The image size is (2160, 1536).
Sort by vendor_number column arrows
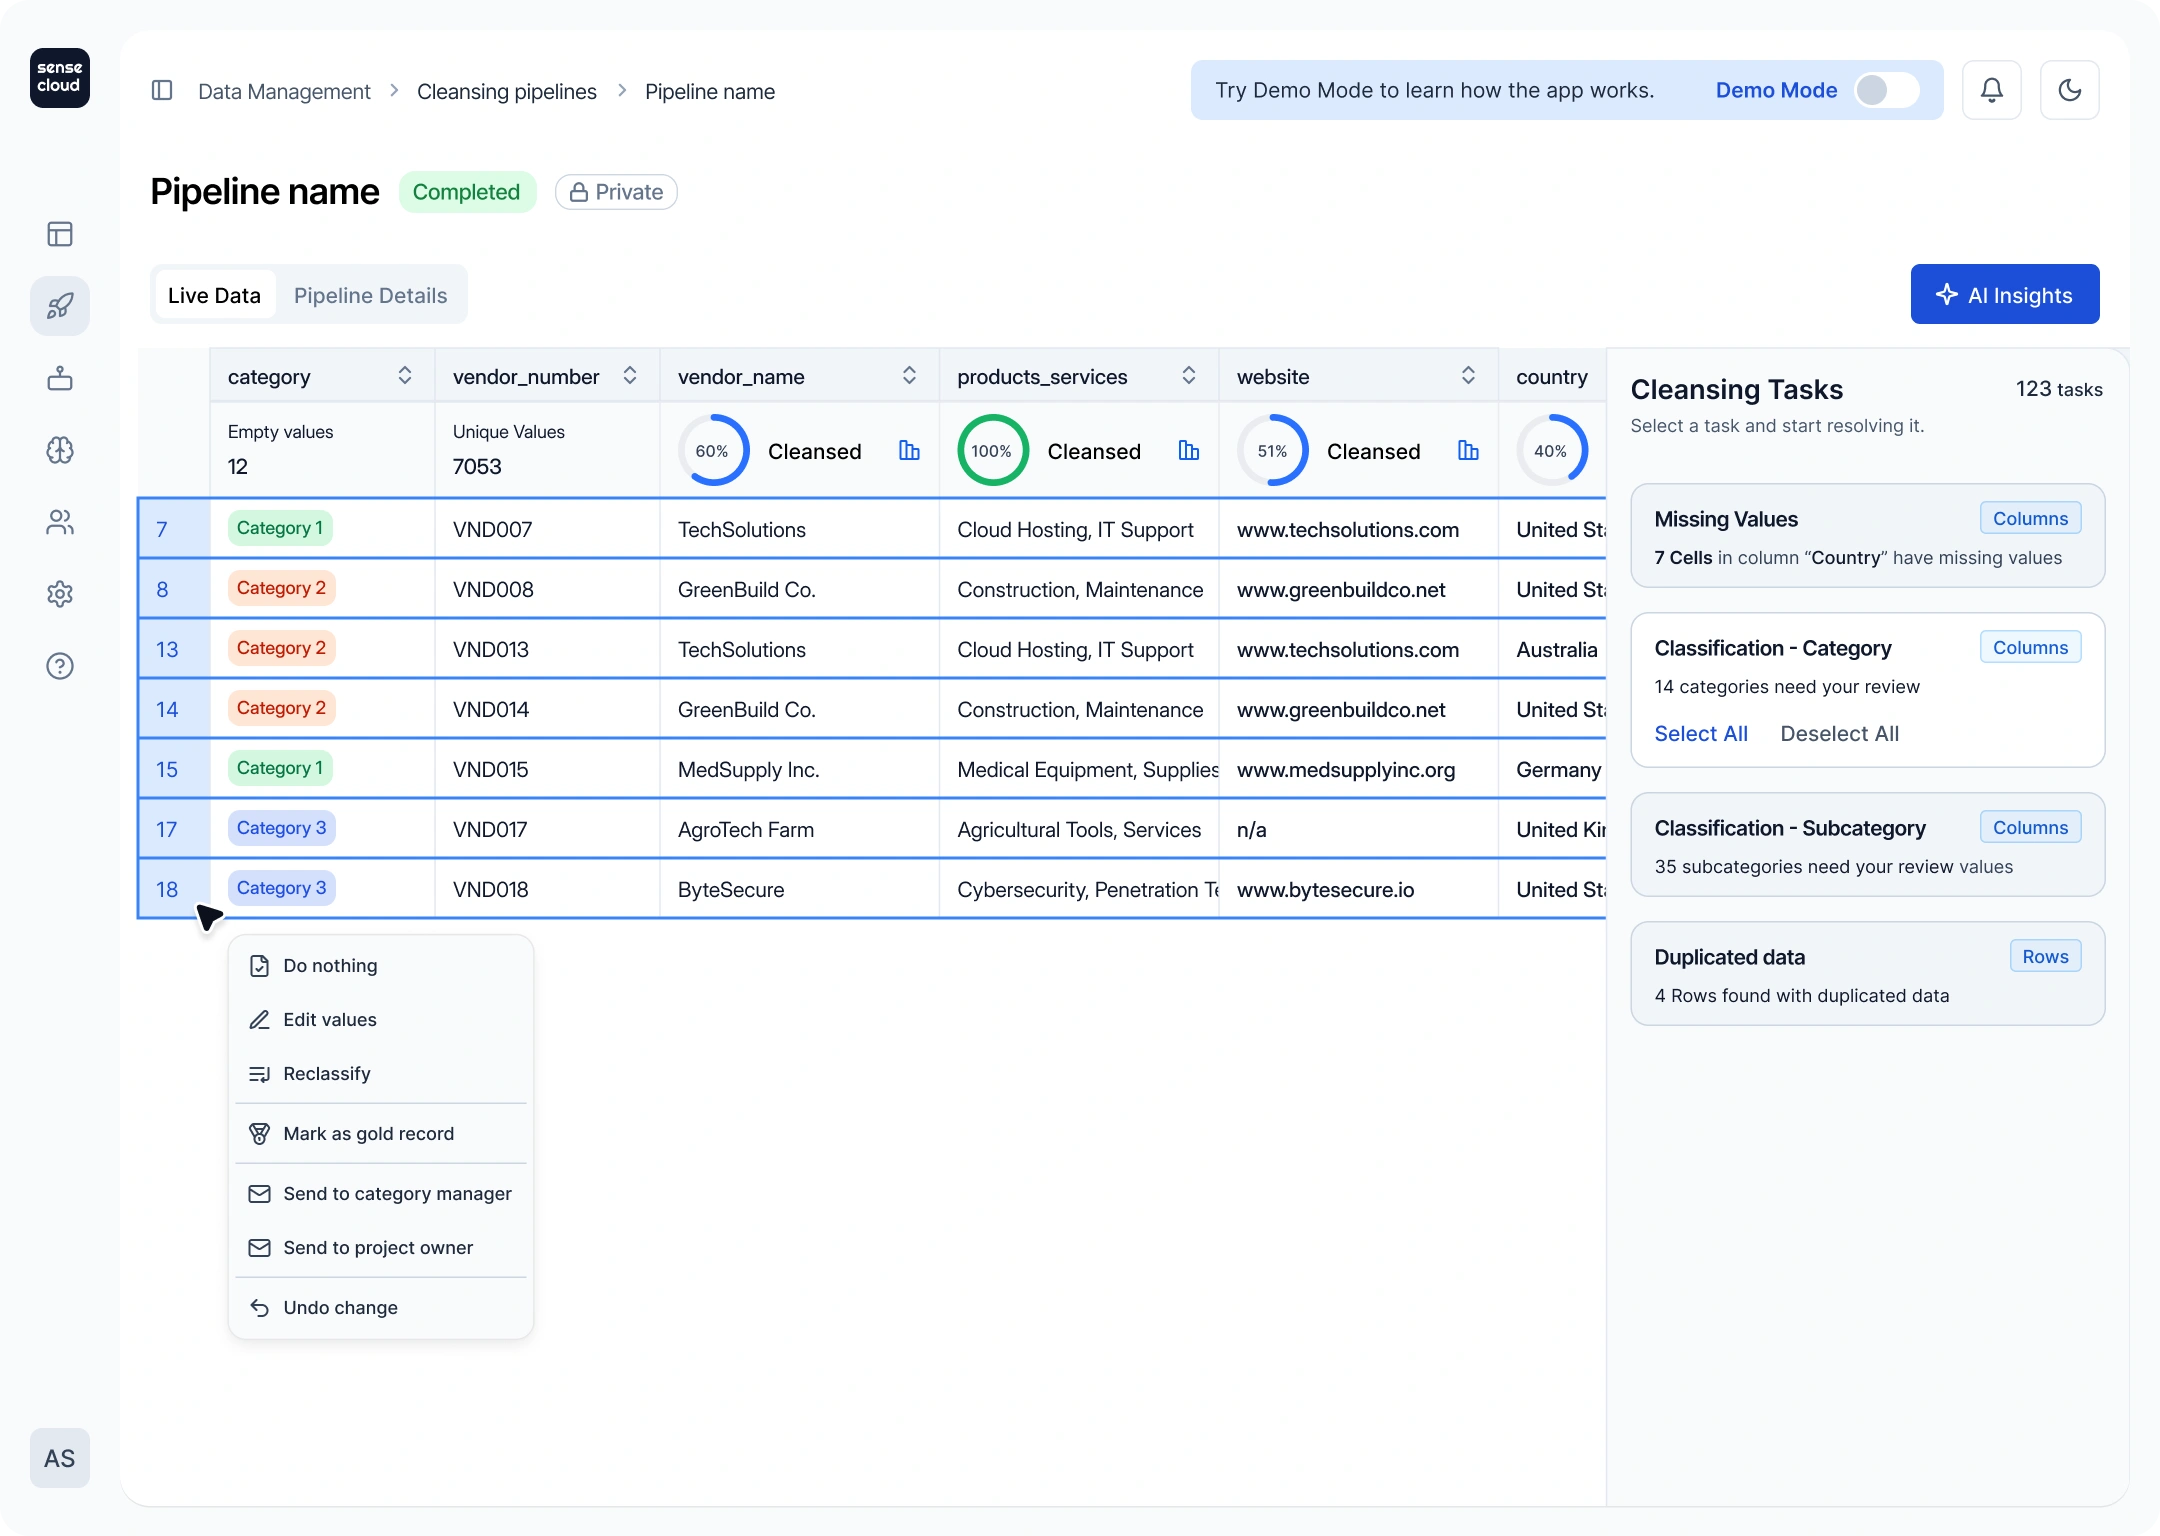click(x=630, y=376)
